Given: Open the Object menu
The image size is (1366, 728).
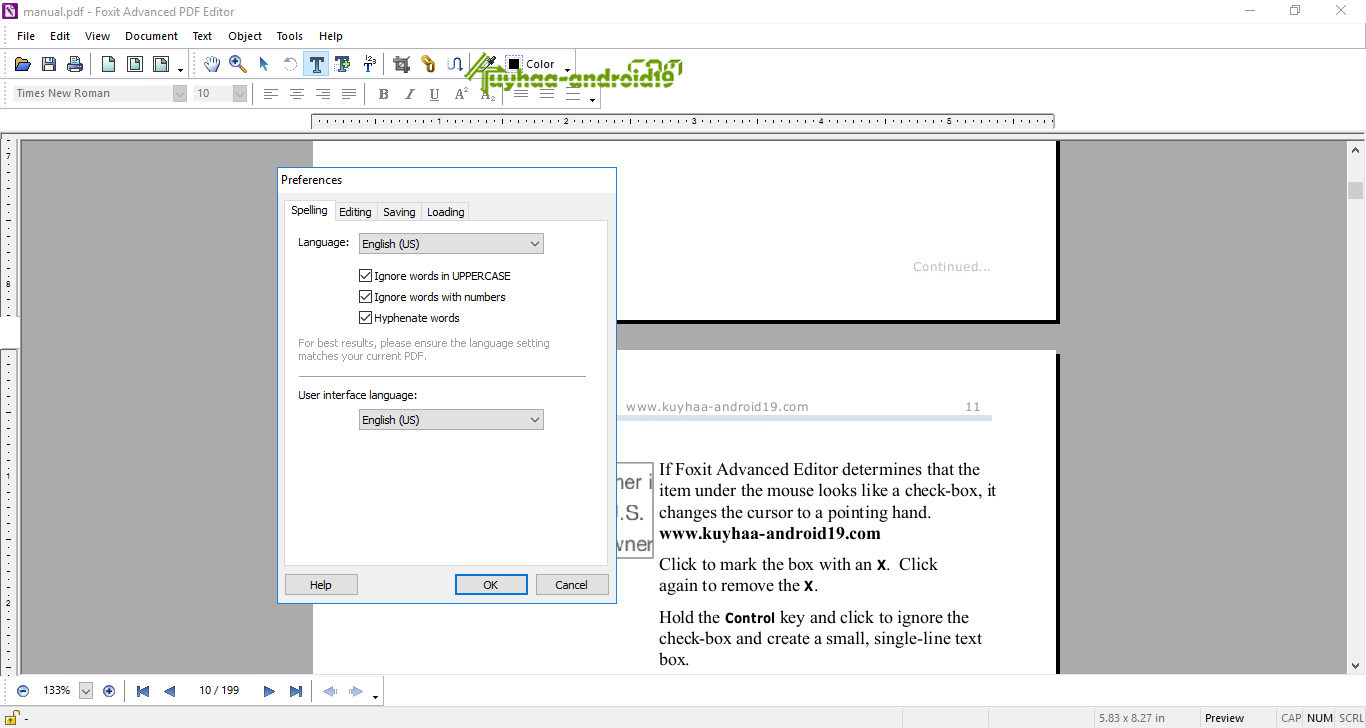Looking at the screenshot, I should [245, 36].
